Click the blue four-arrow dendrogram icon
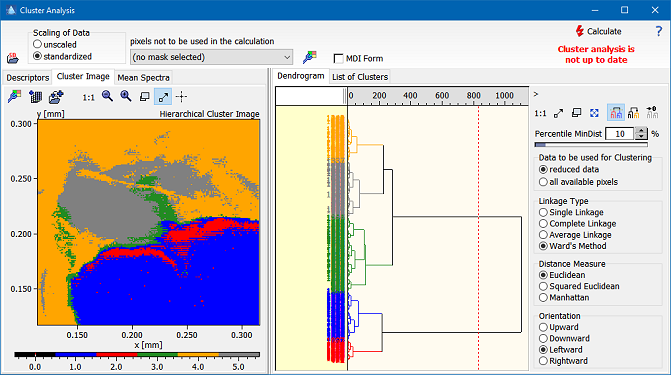Screen dimensions: 671x375 tap(594, 113)
